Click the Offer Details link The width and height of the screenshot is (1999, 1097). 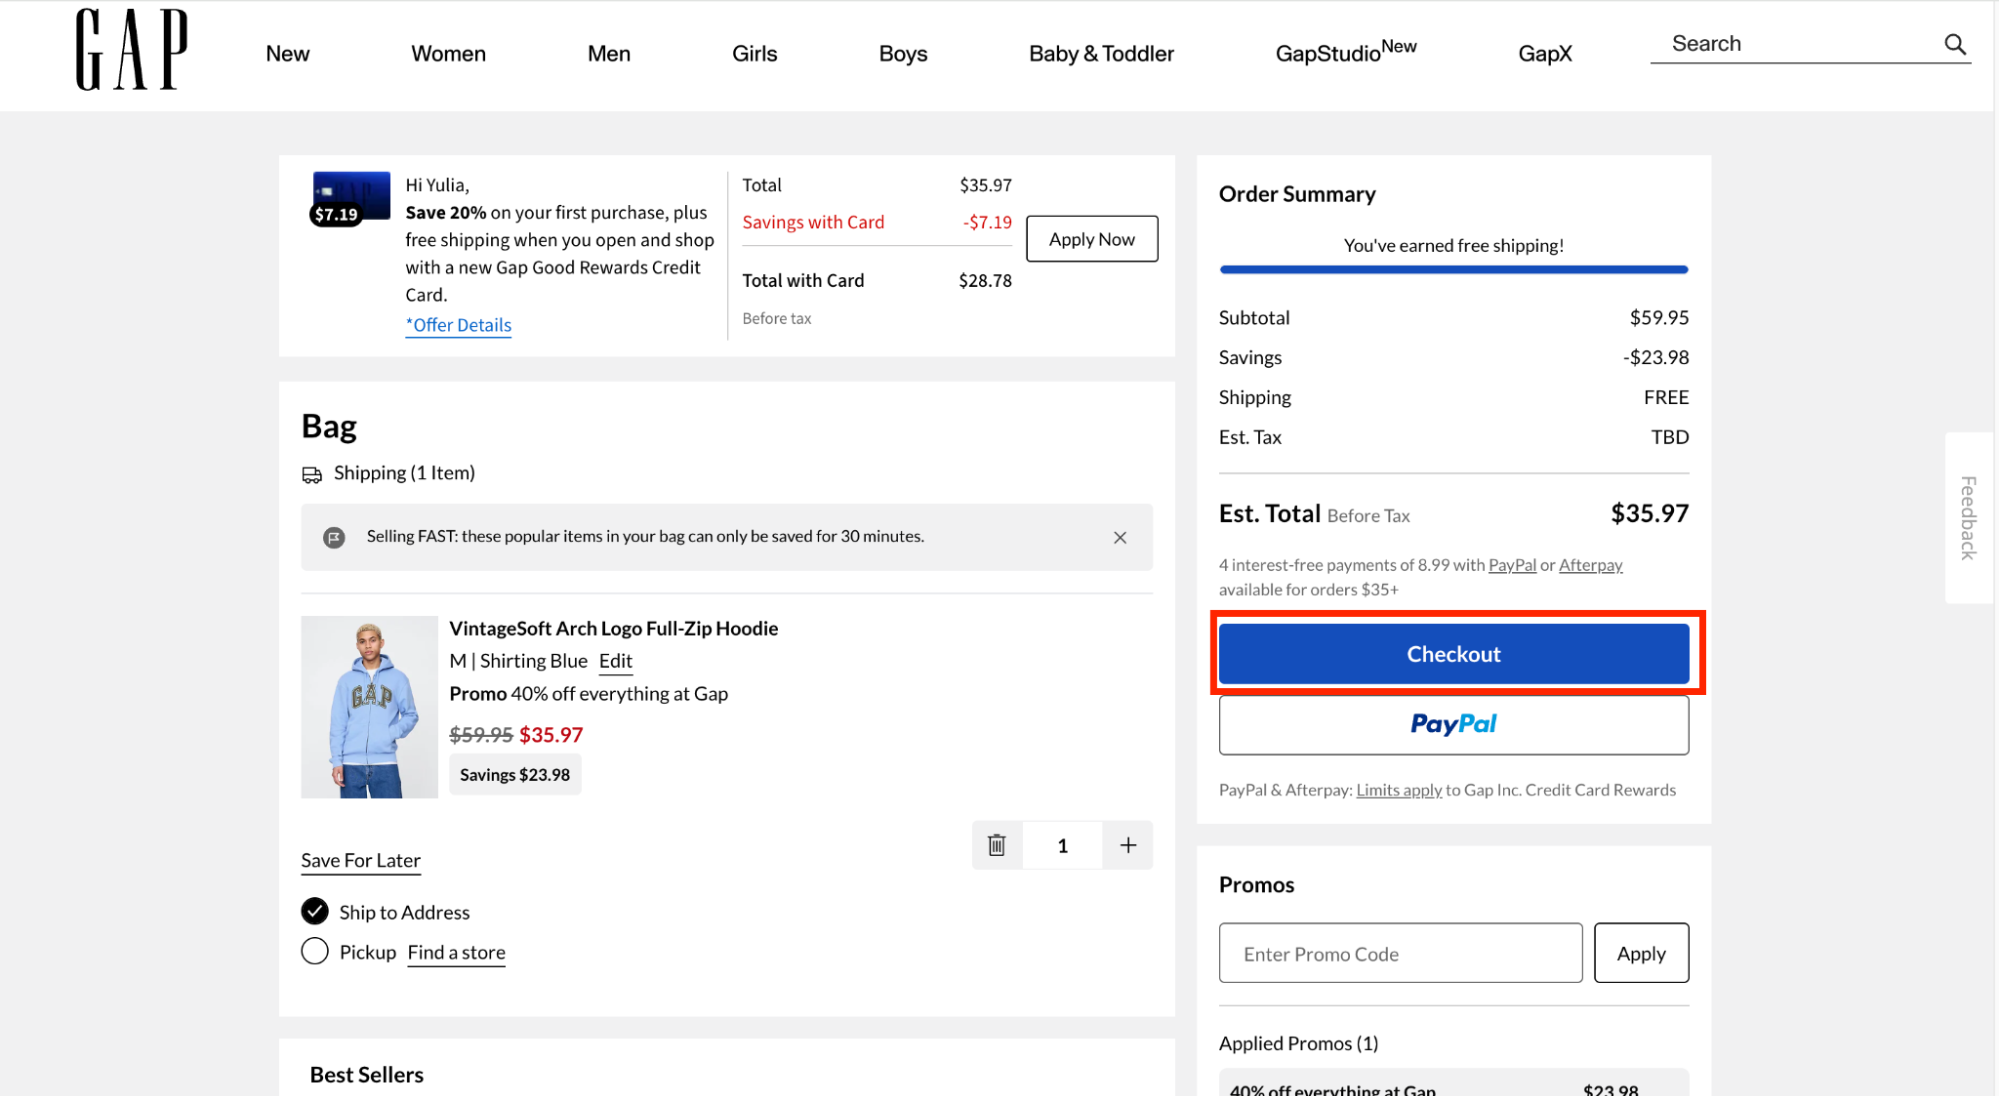tap(458, 325)
